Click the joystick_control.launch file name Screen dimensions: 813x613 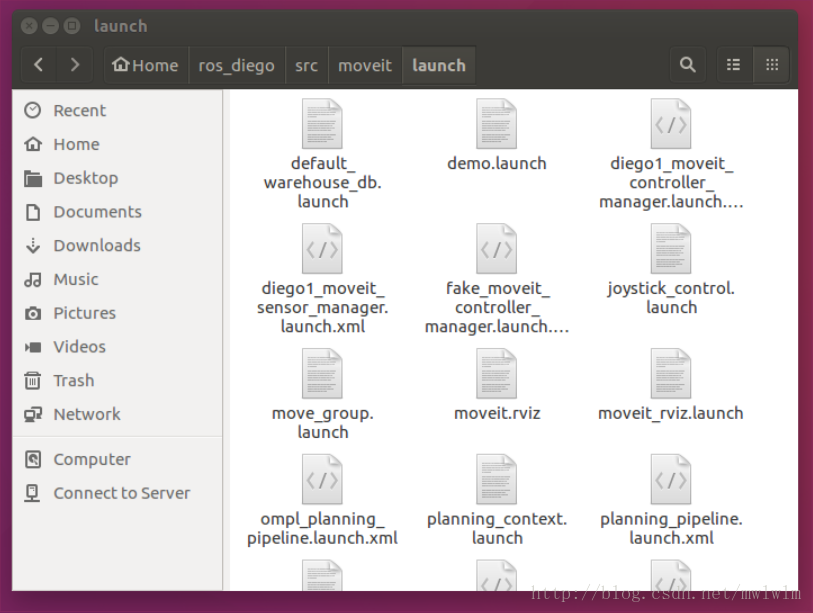tap(671, 298)
